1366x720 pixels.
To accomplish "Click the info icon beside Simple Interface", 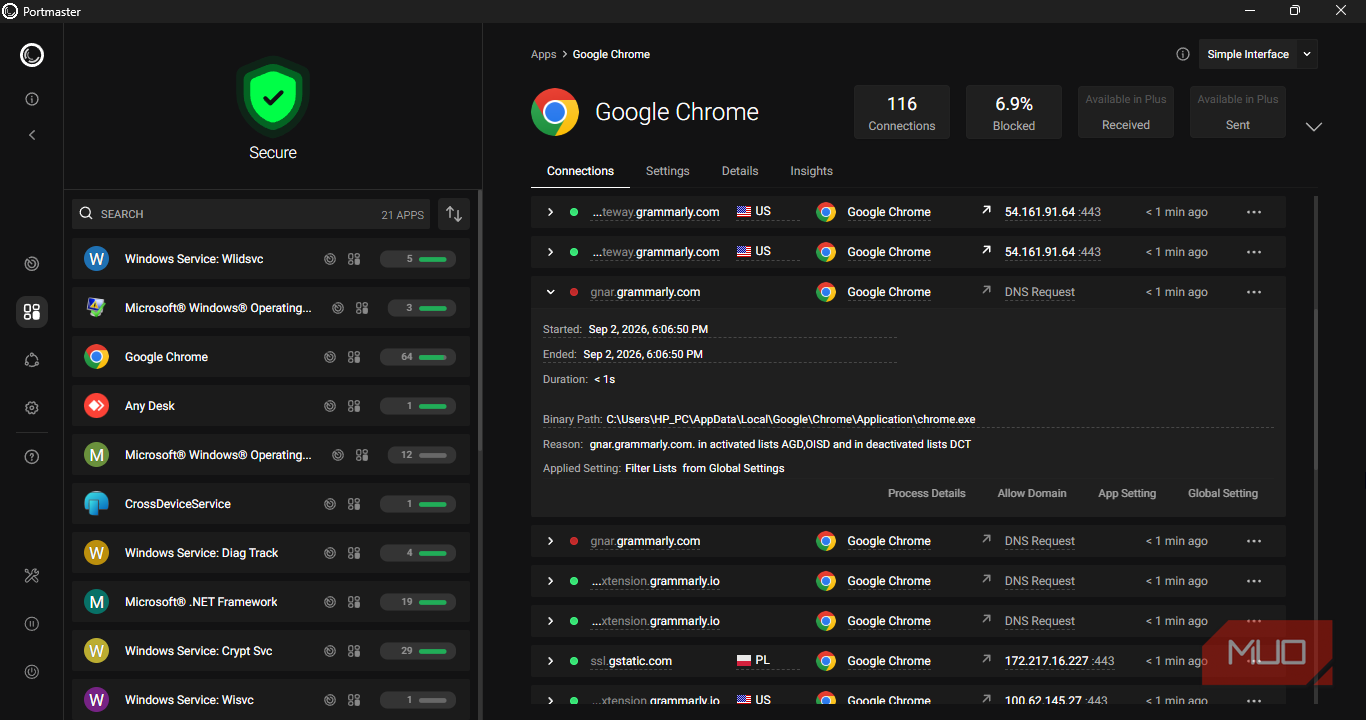I will 1183,54.
